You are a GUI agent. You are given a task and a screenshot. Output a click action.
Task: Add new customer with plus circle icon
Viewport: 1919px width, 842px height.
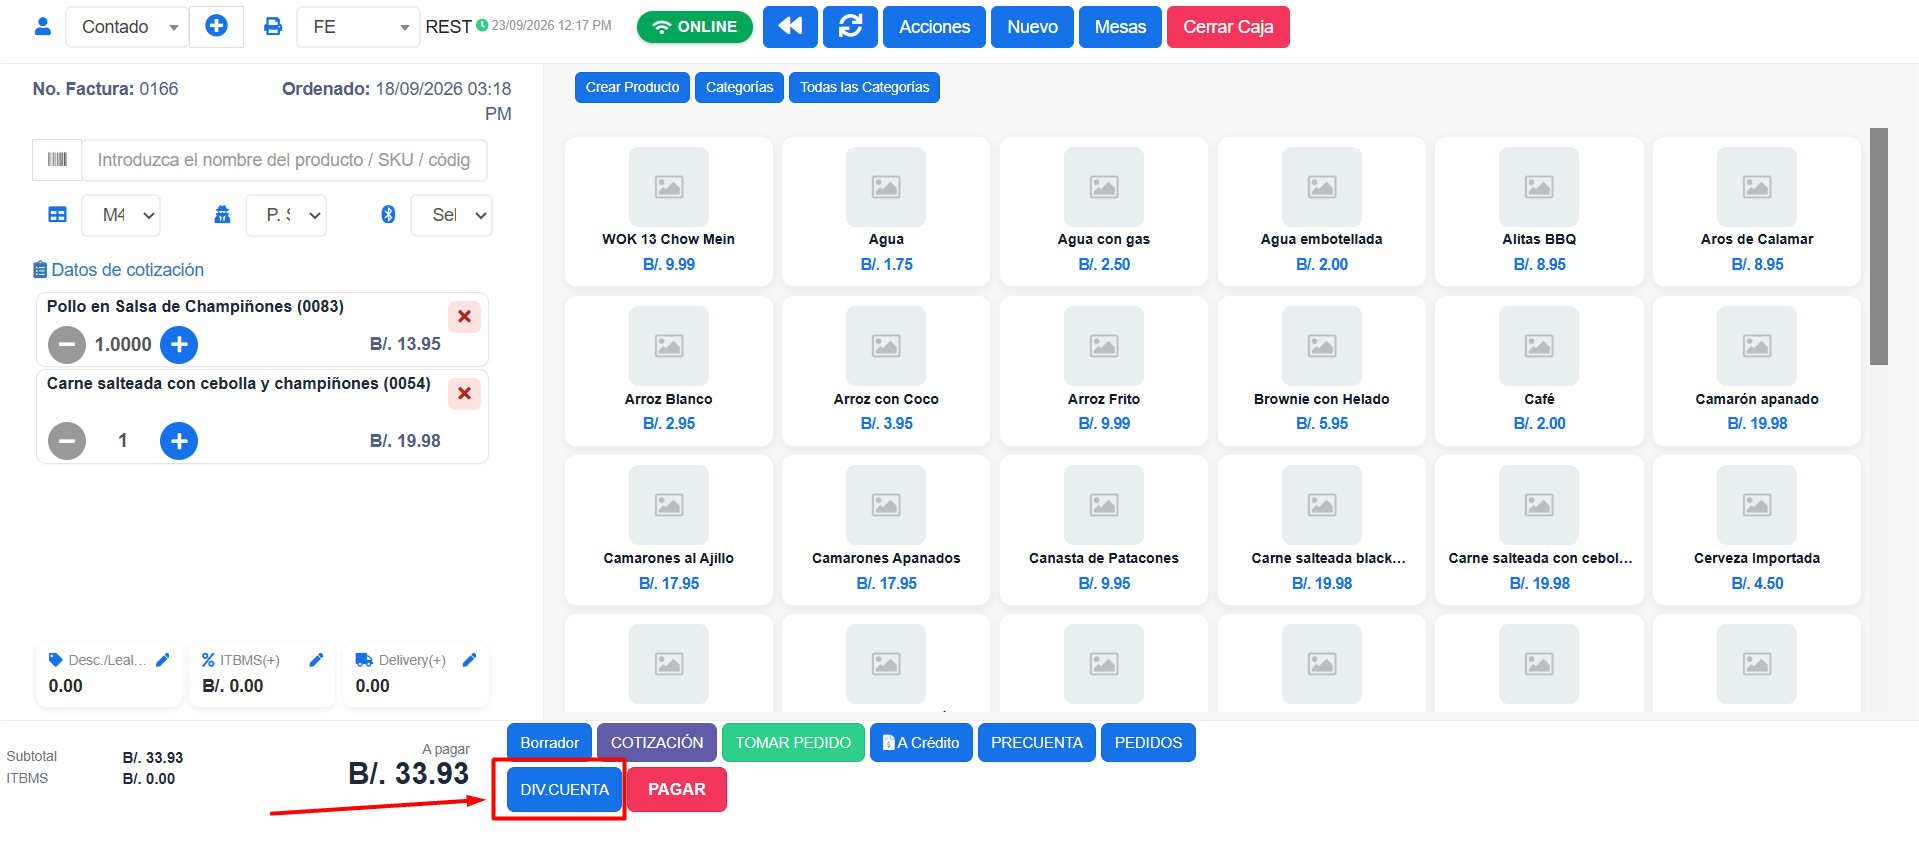[x=216, y=26]
